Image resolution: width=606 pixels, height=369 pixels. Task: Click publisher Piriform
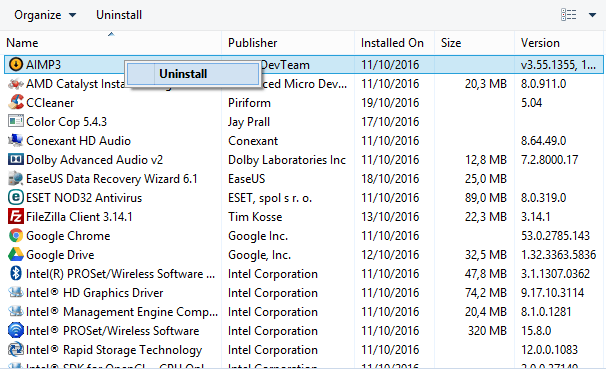tap(249, 103)
